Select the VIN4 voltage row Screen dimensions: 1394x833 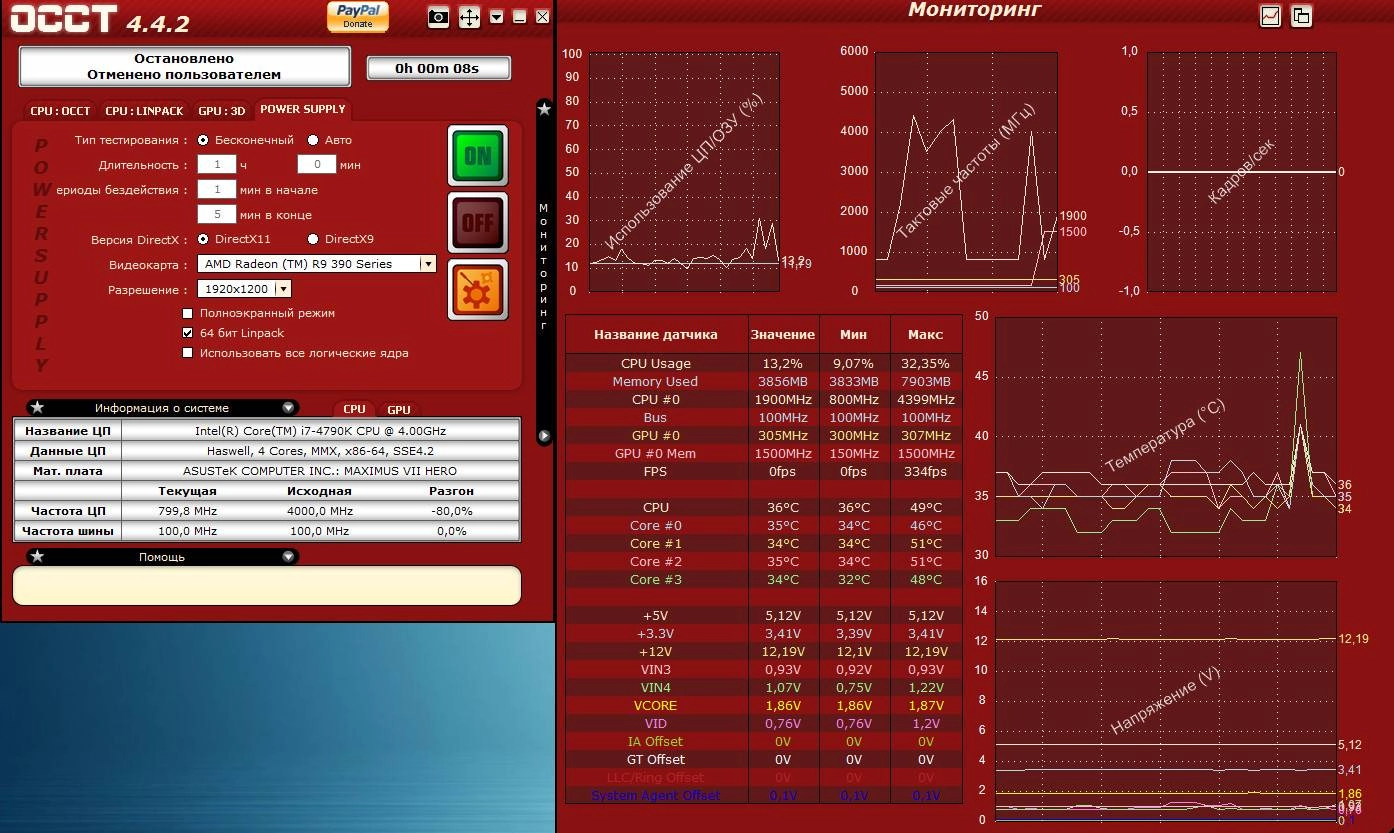point(764,688)
